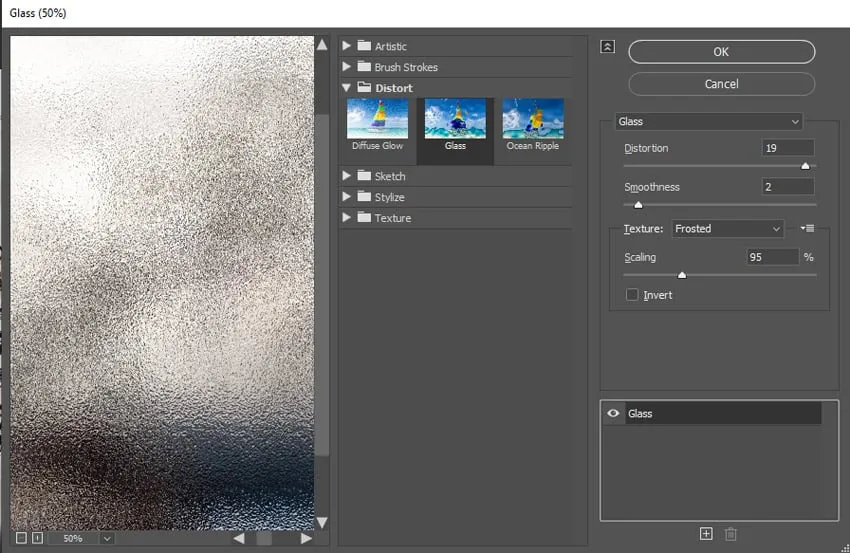Hide the Glass effect layer eye

[613, 413]
